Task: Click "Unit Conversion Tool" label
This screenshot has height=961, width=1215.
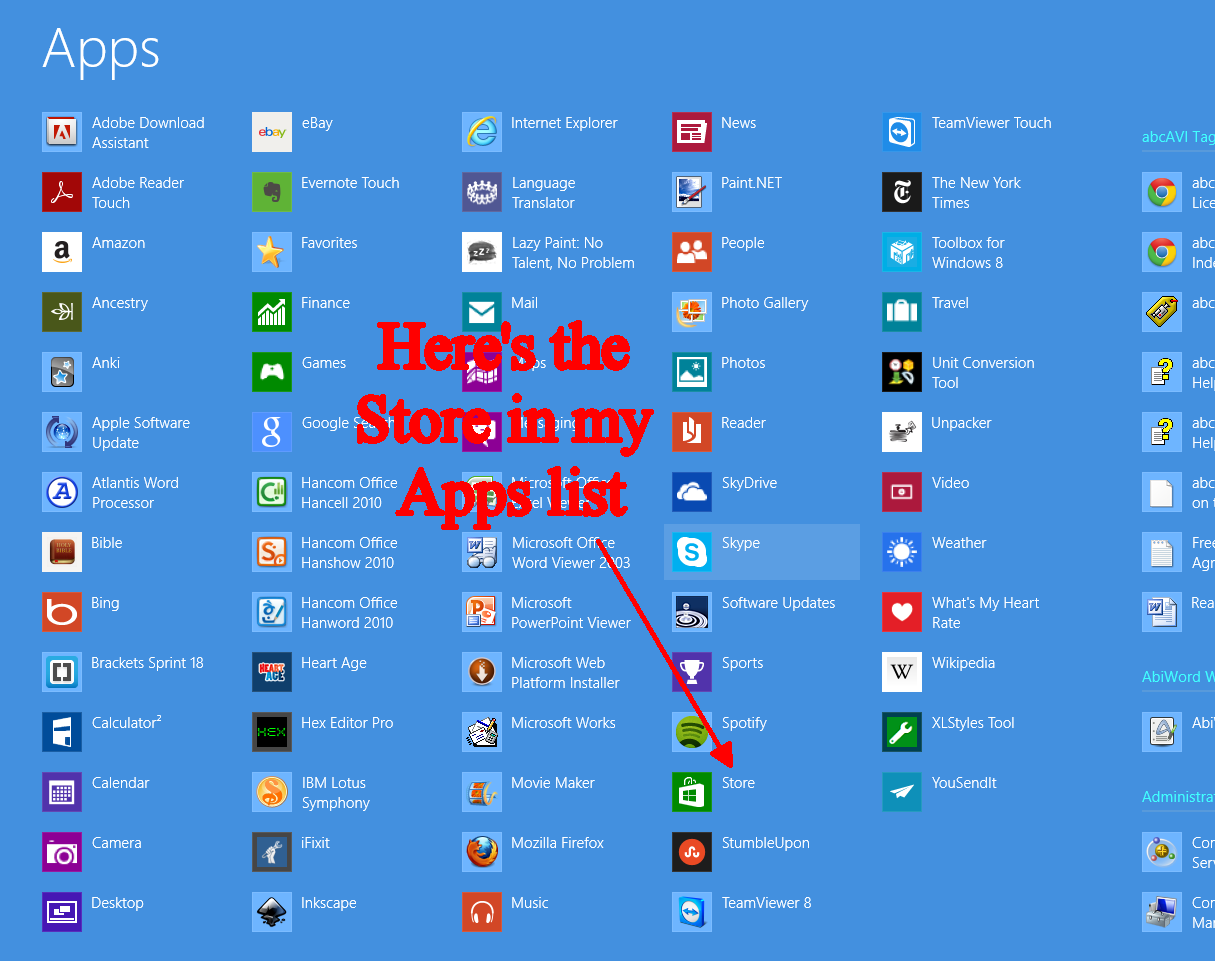Action: point(983,373)
